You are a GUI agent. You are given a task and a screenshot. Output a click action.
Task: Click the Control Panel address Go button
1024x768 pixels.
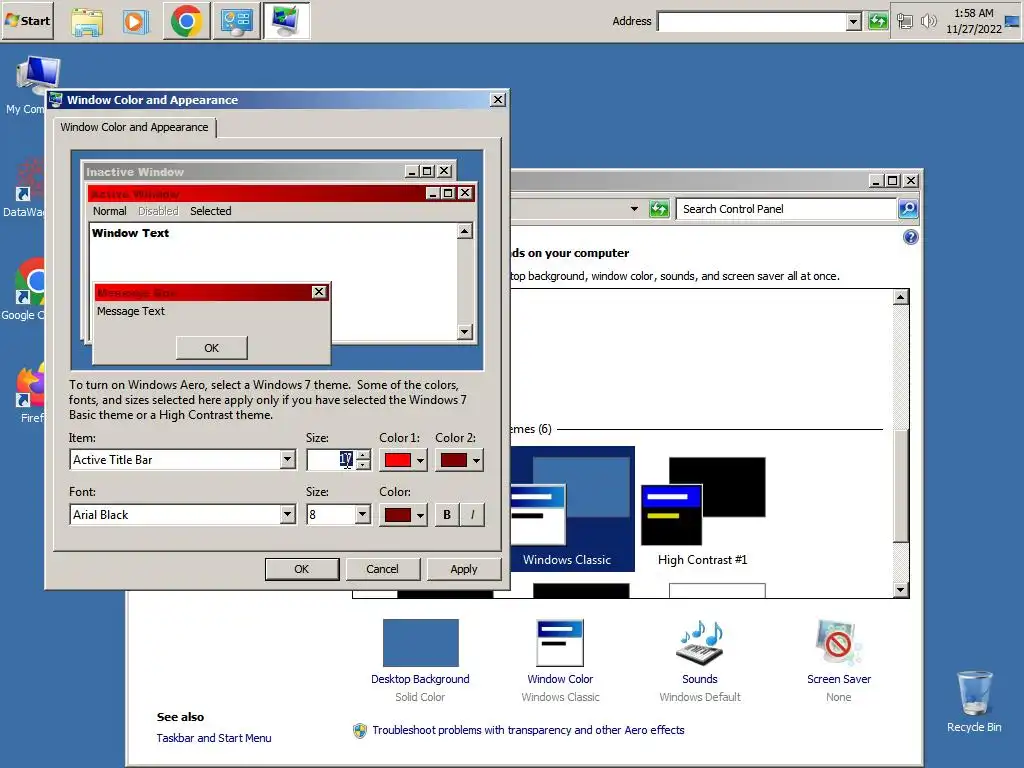(659, 209)
